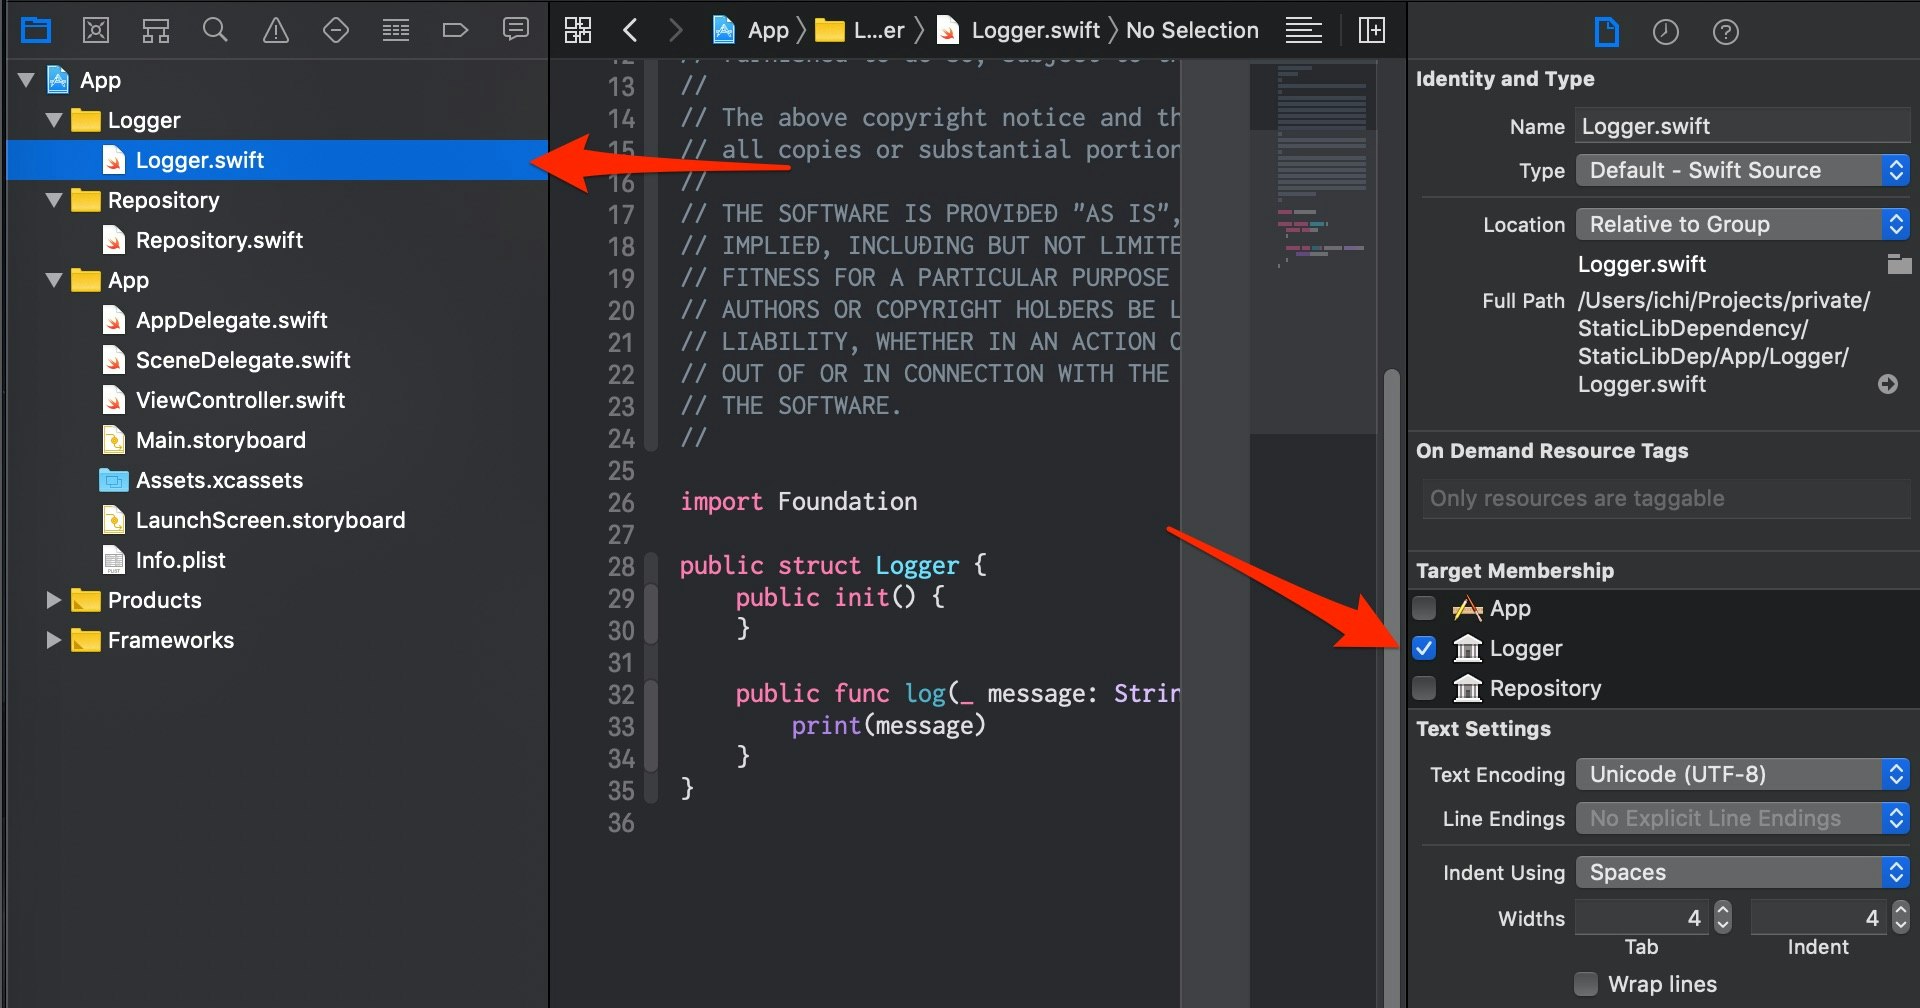Open editor options lines menu
Image resolution: width=1920 pixels, height=1008 pixels.
(x=1304, y=30)
